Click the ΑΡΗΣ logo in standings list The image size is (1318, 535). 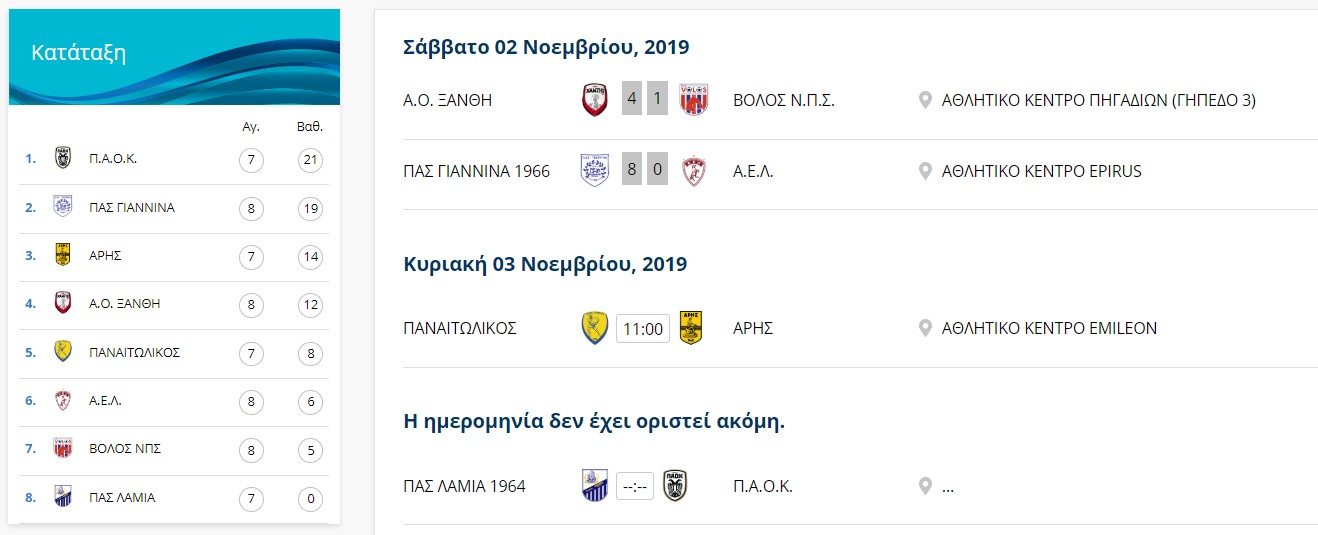coord(63,255)
